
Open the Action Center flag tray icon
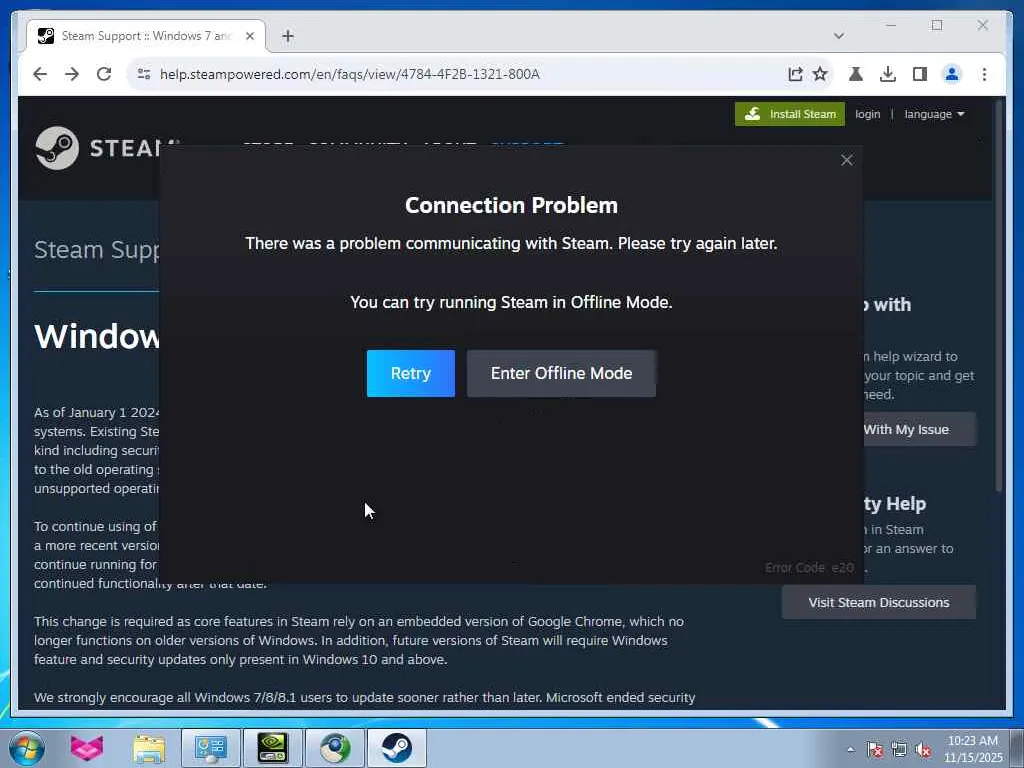pos(874,749)
